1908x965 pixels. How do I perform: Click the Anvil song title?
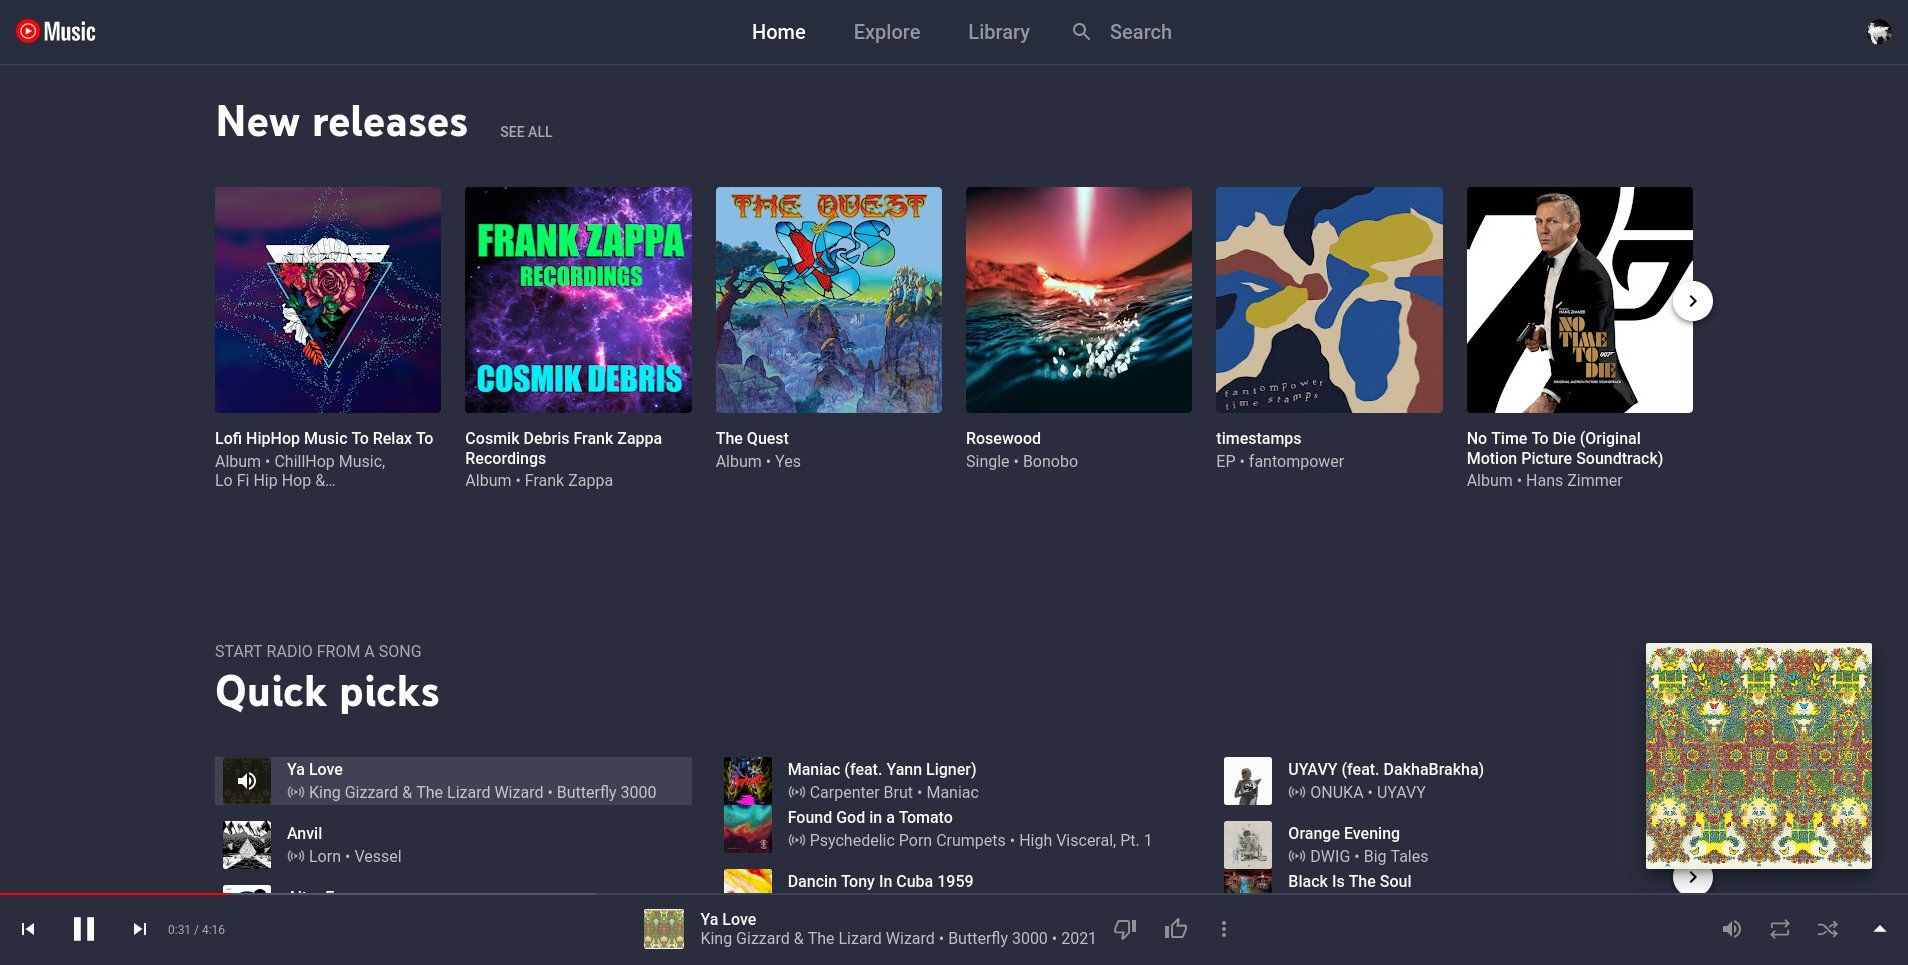pos(305,833)
